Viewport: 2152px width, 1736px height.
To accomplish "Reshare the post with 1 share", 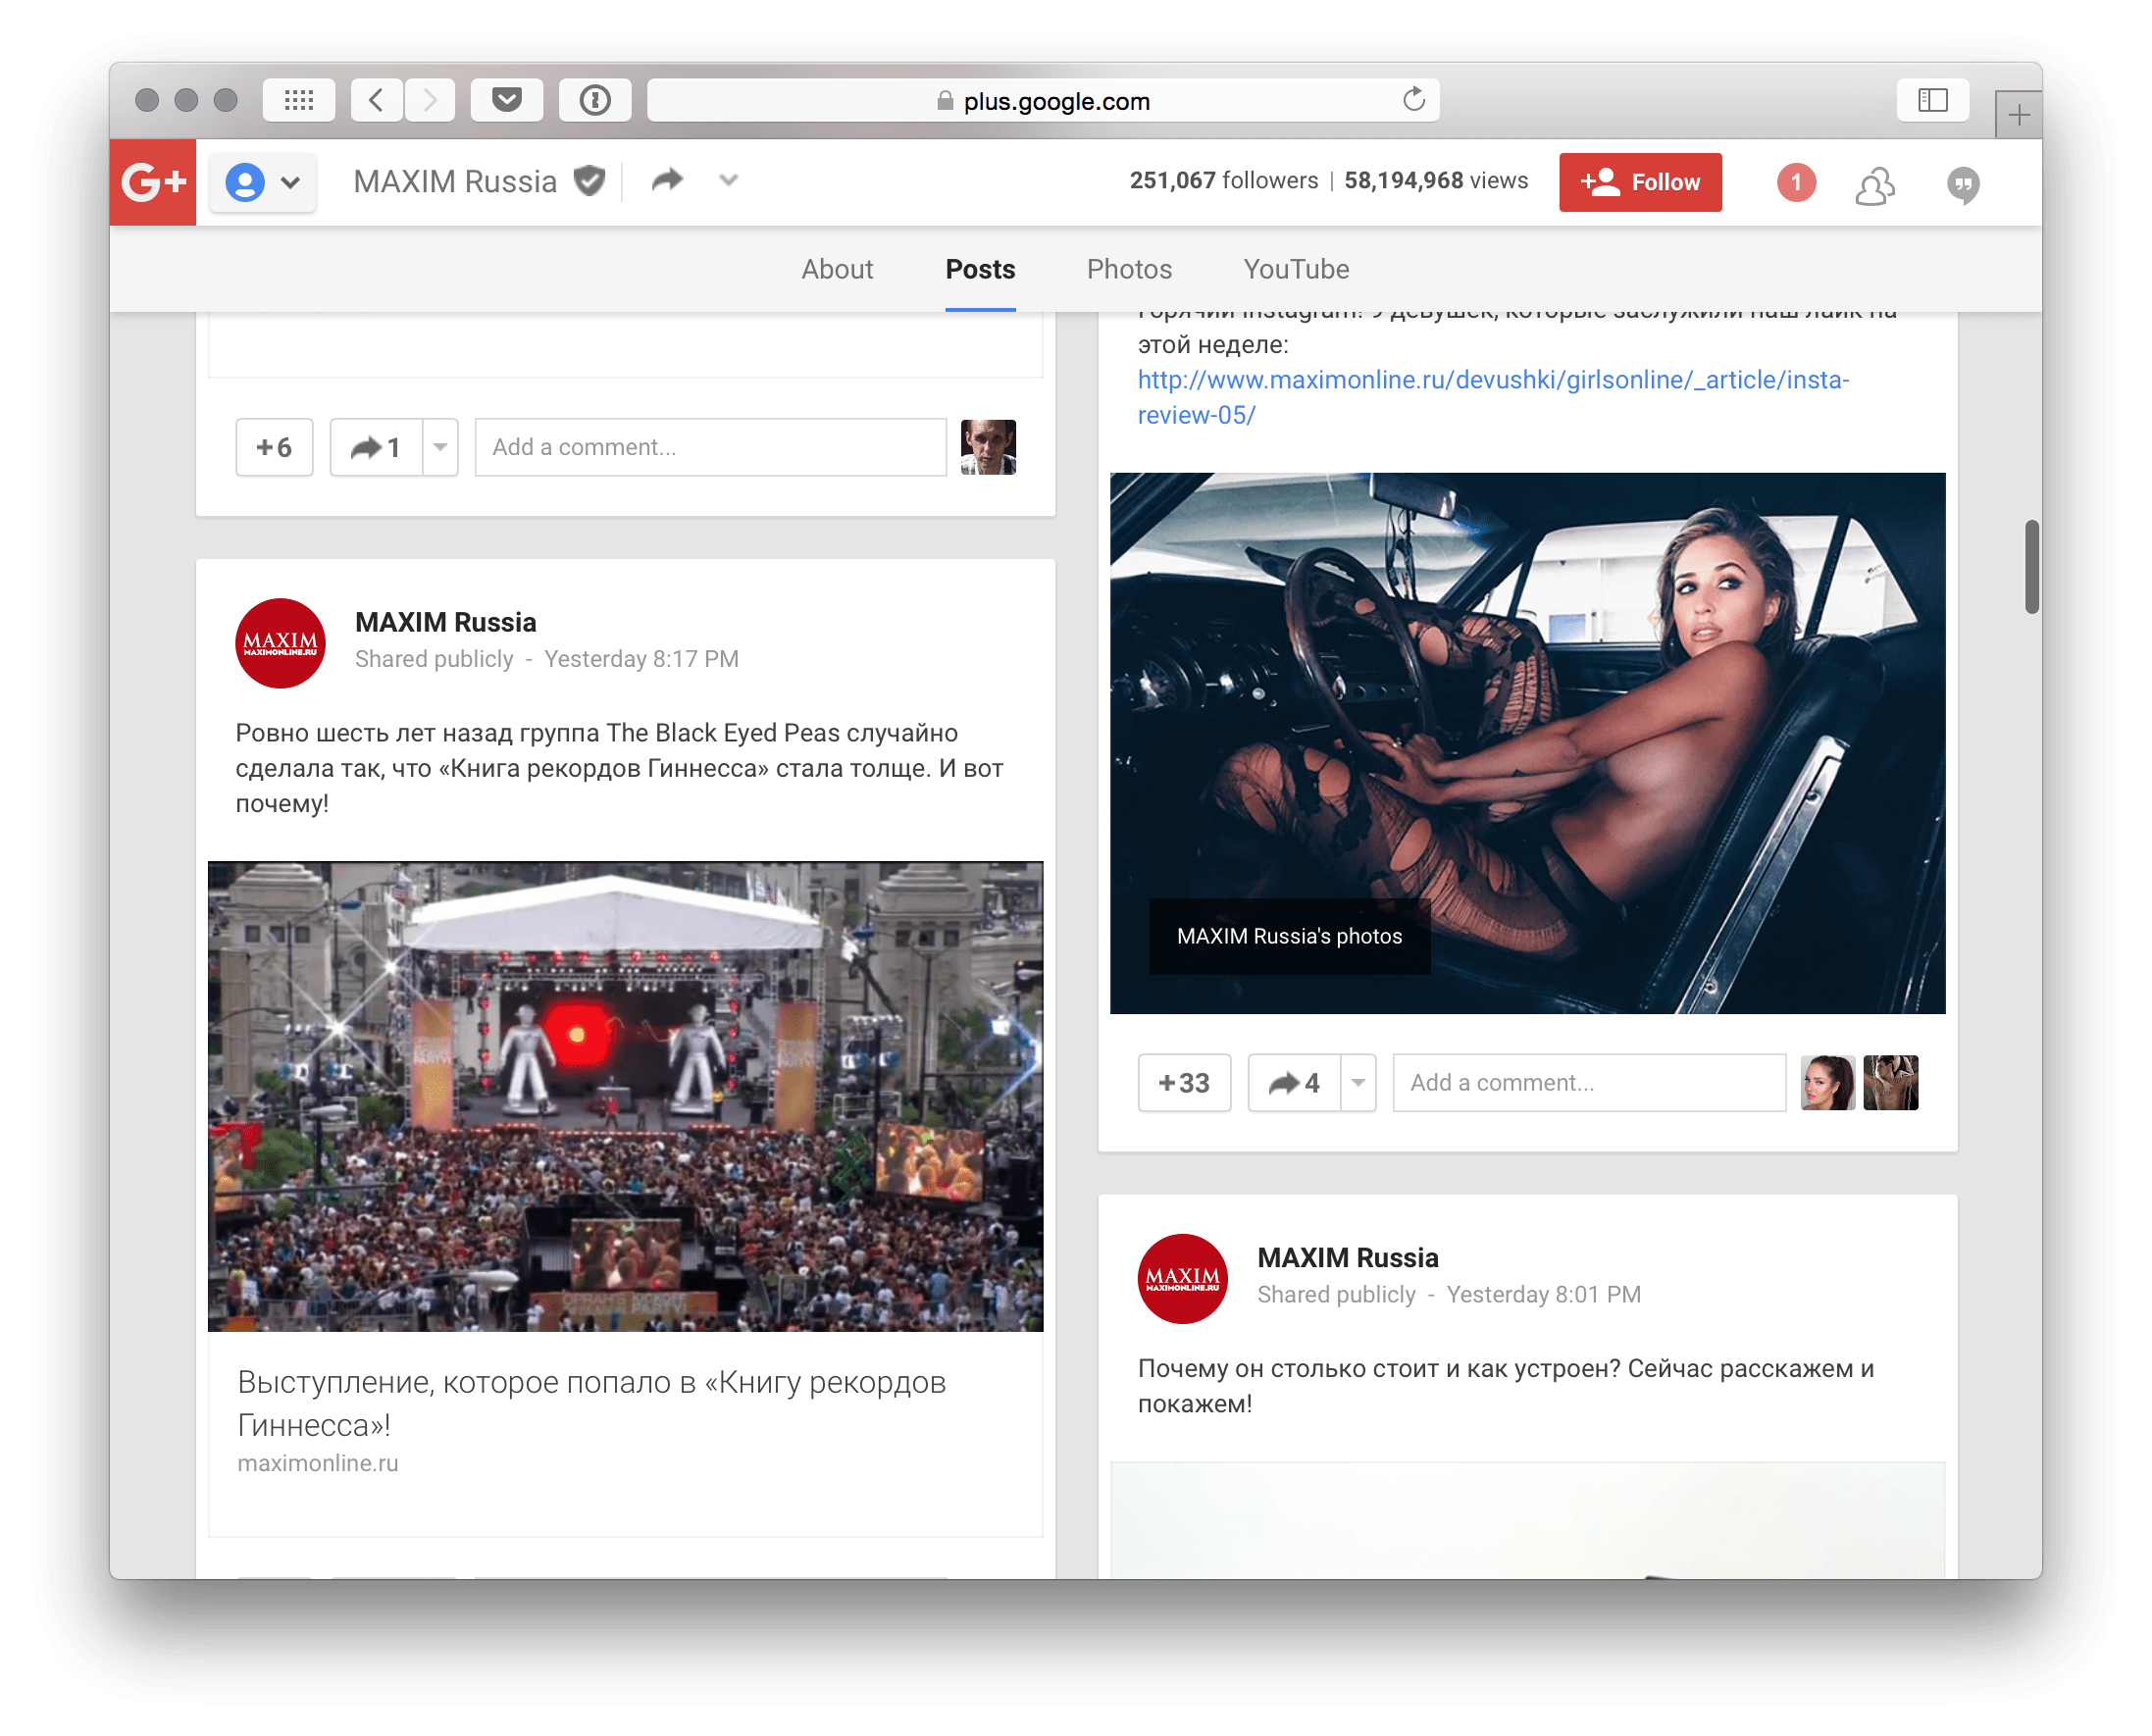I will (376, 447).
